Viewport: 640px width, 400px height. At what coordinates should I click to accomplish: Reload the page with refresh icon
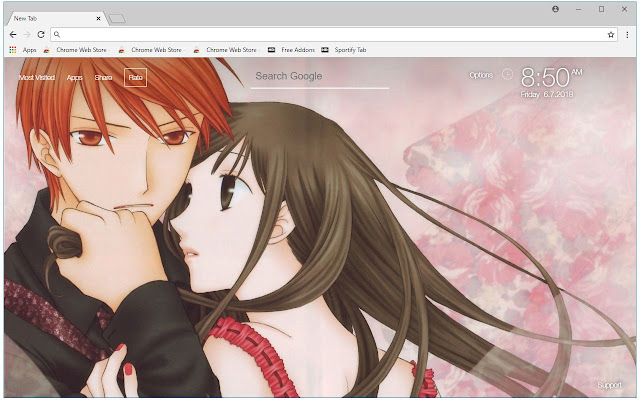[x=41, y=35]
